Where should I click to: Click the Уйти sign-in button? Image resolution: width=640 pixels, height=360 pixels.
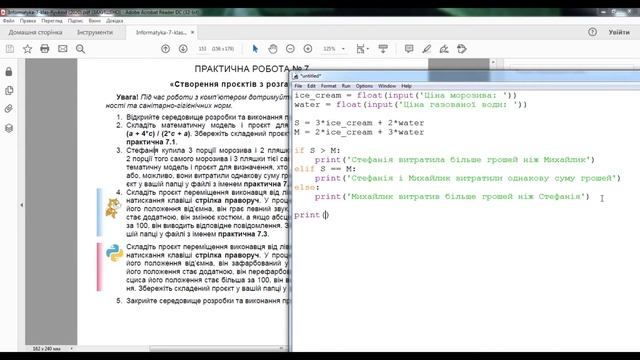point(619,32)
